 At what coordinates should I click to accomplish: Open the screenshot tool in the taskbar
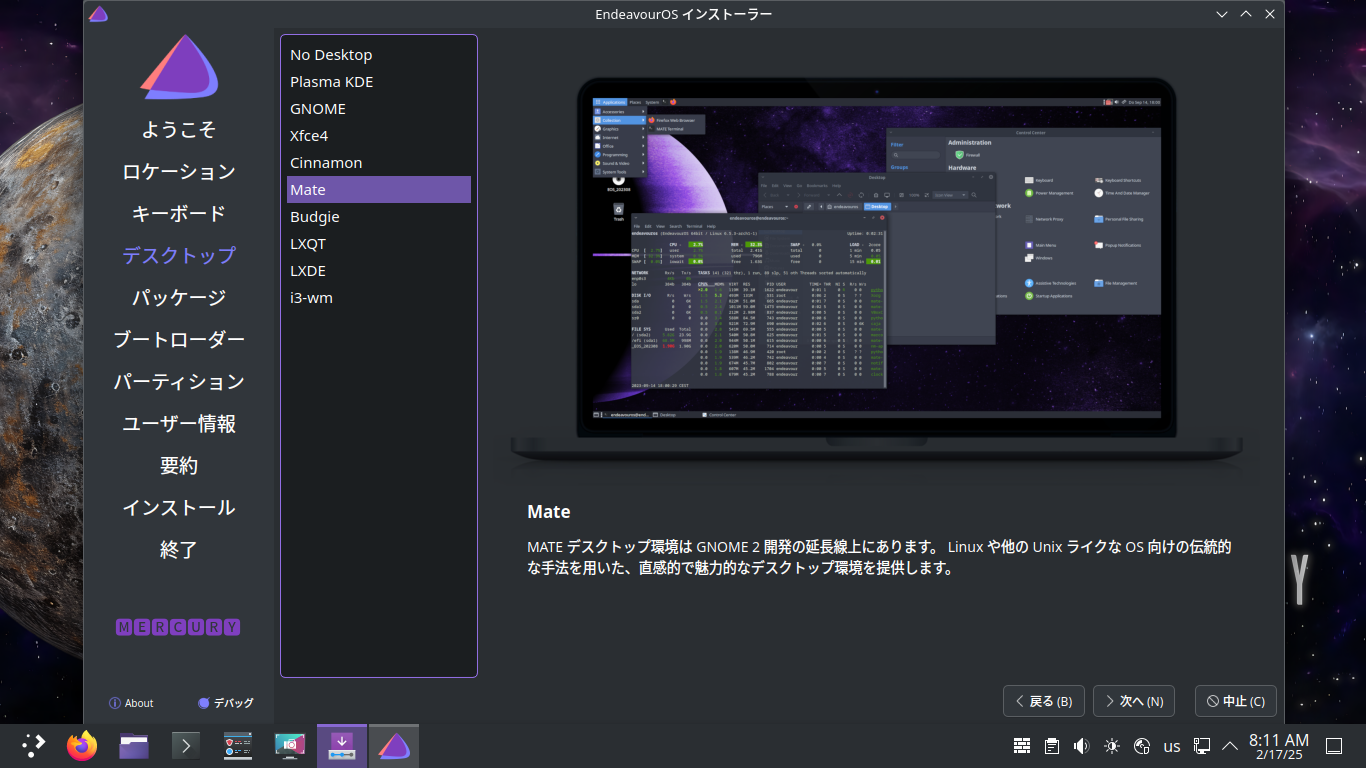[290, 746]
